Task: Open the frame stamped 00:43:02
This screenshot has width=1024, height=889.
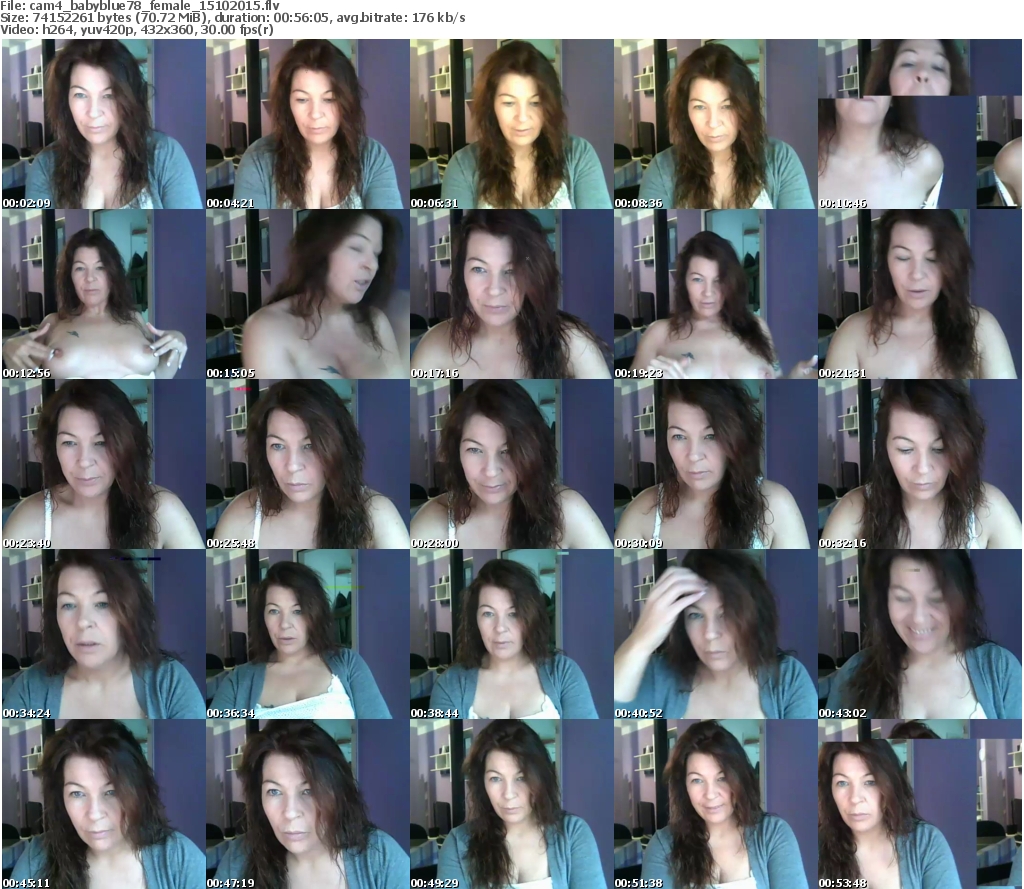Action: click(920, 634)
